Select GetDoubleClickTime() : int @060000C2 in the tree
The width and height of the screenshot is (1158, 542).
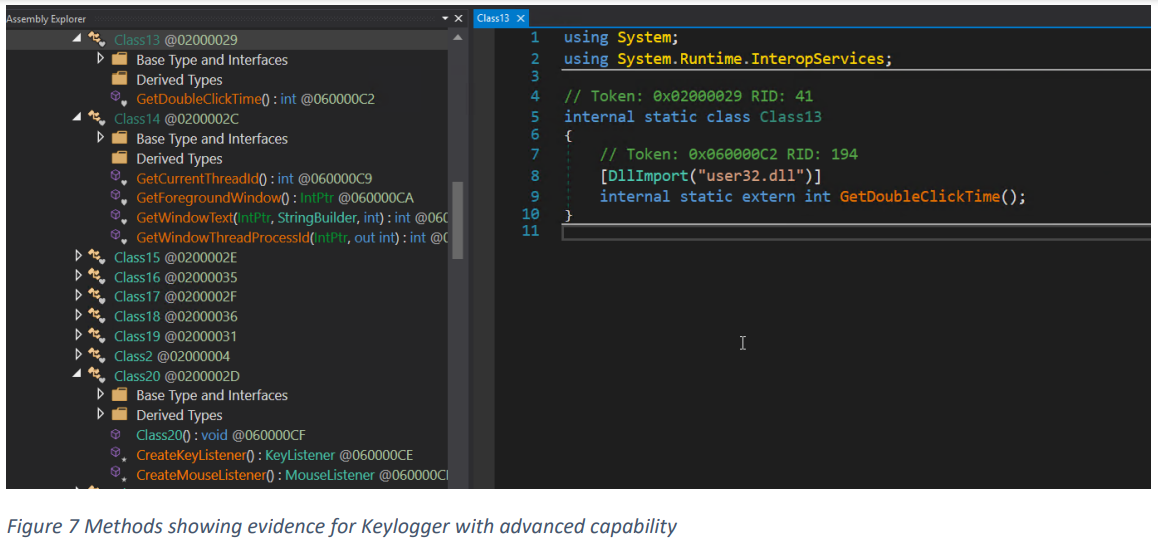[x=257, y=99]
